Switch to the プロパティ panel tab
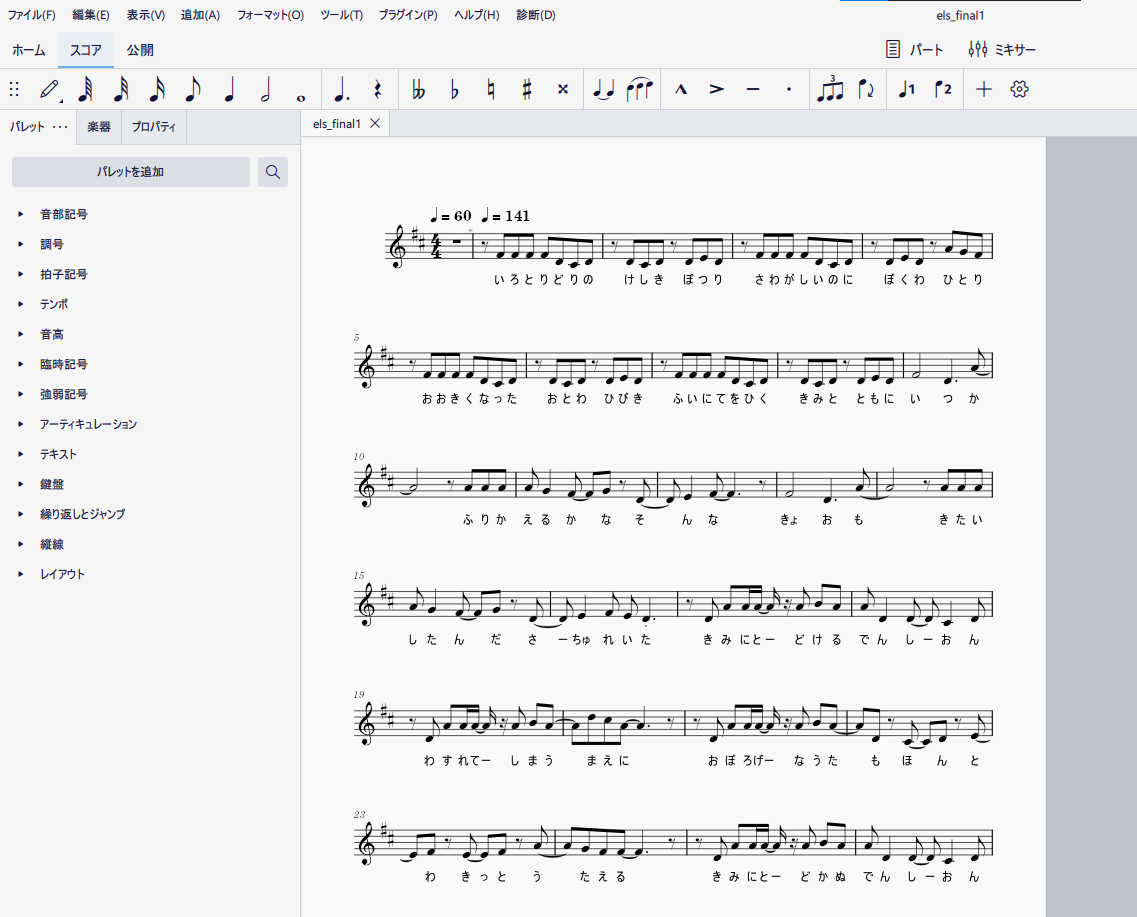Image resolution: width=1137 pixels, height=917 pixels. 154,127
